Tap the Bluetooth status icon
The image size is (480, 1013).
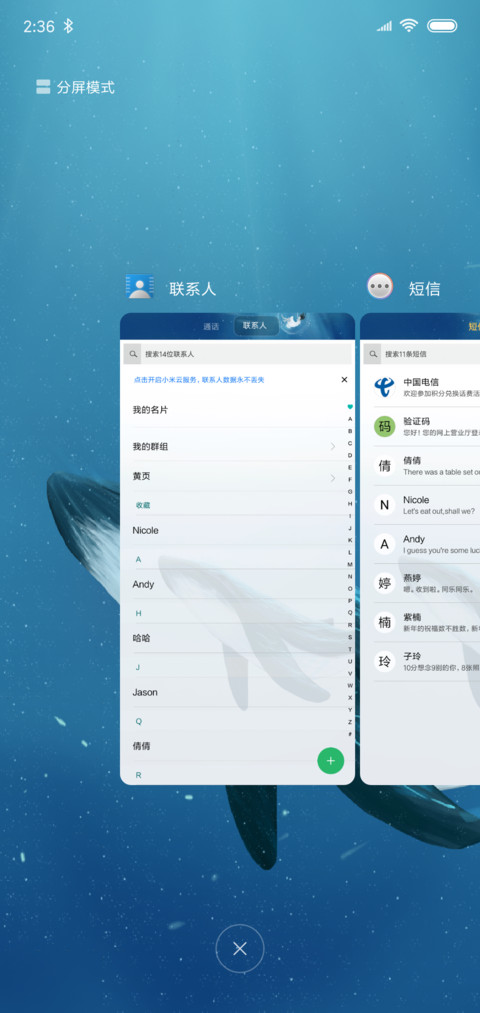(x=68, y=26)
